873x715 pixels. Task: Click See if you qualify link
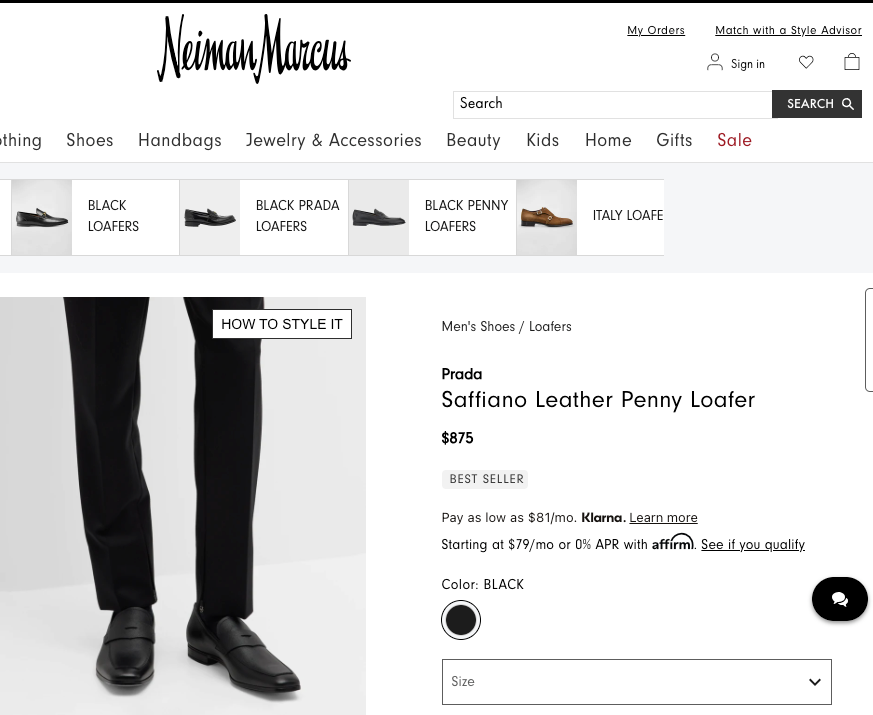pyautogui.click(x=752, y=545)
